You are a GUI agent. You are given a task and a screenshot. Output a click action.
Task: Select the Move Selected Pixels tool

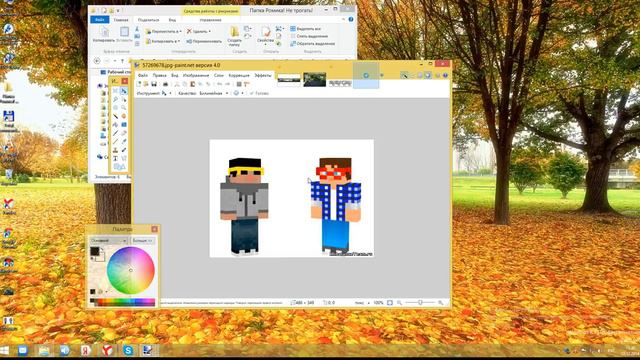click(x=124, y=91)
